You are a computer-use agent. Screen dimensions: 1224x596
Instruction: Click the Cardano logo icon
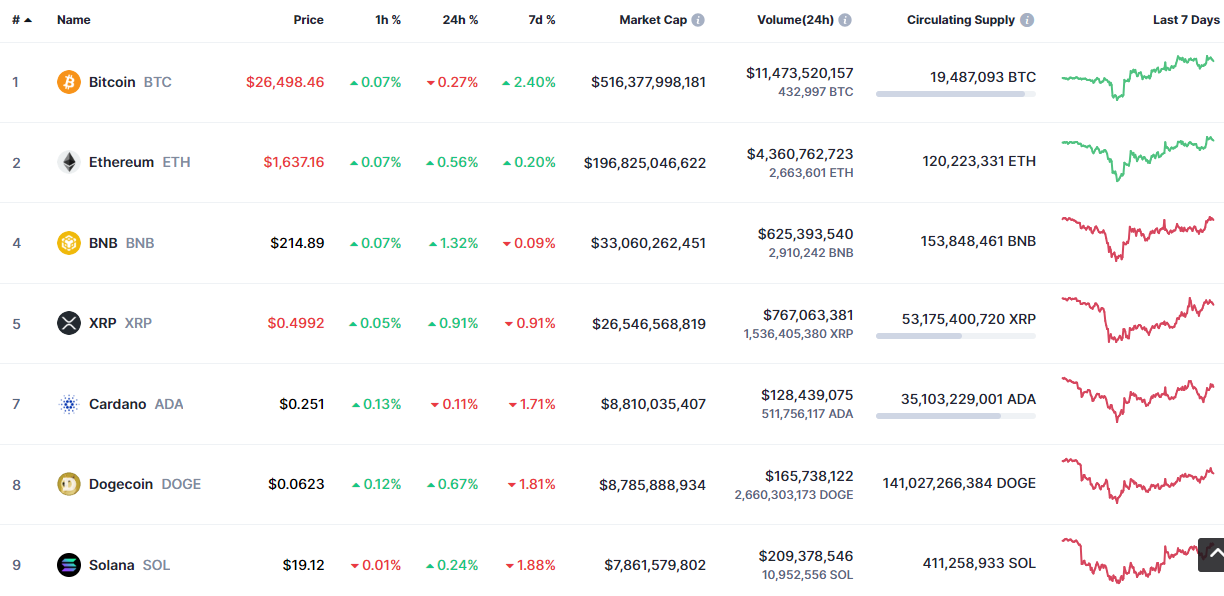pyautogui.click(x=69, y=404)
